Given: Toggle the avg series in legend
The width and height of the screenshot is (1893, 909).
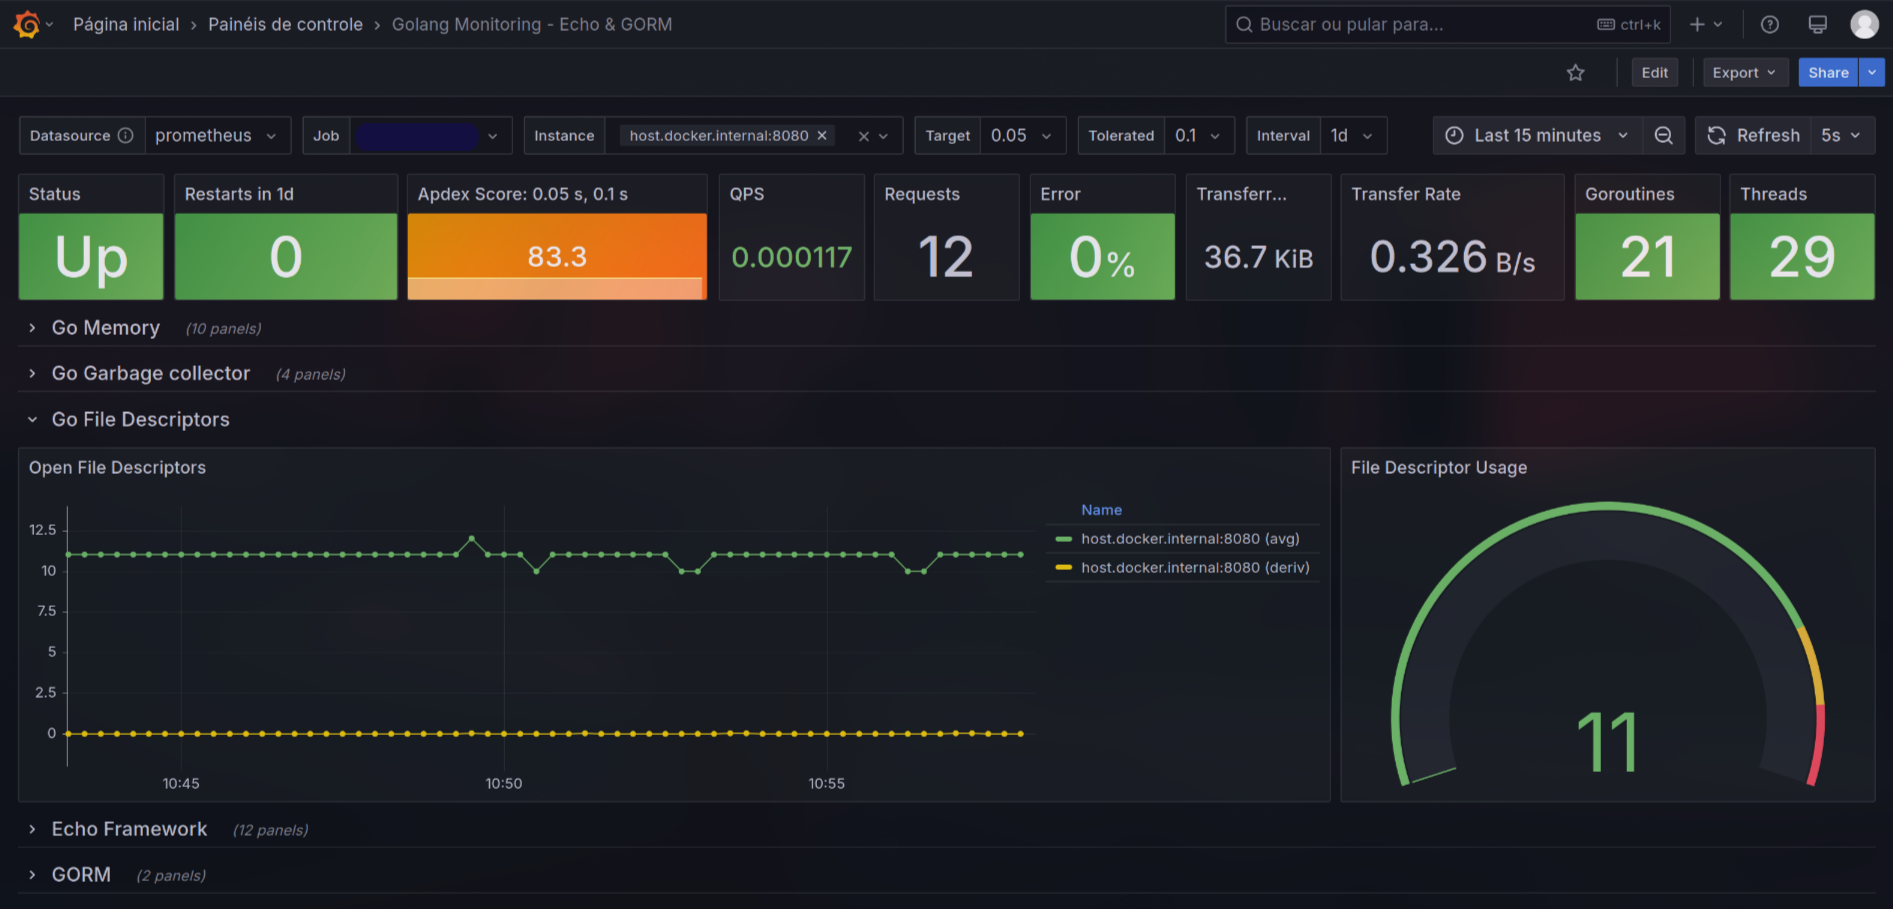Looking at the screenshot, I should tap(1190, 539).
